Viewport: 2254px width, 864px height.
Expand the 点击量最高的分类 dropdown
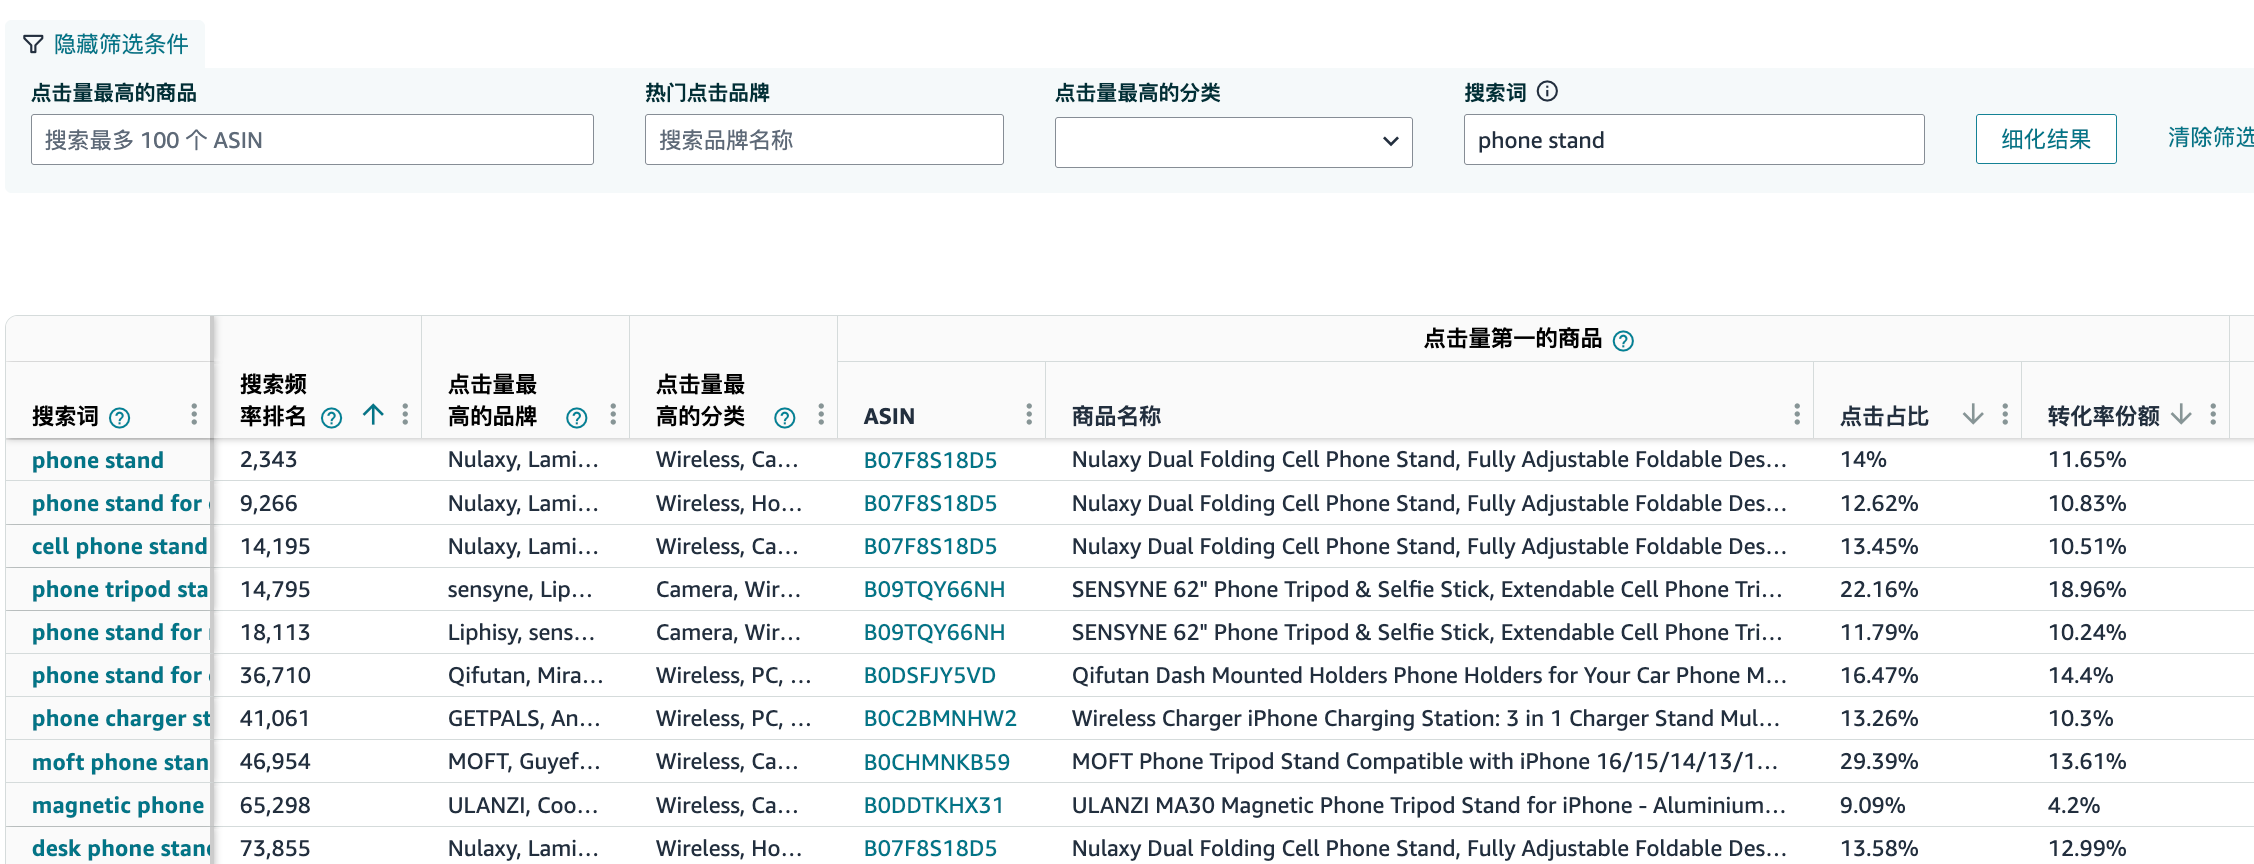[x=1233, y=142]
